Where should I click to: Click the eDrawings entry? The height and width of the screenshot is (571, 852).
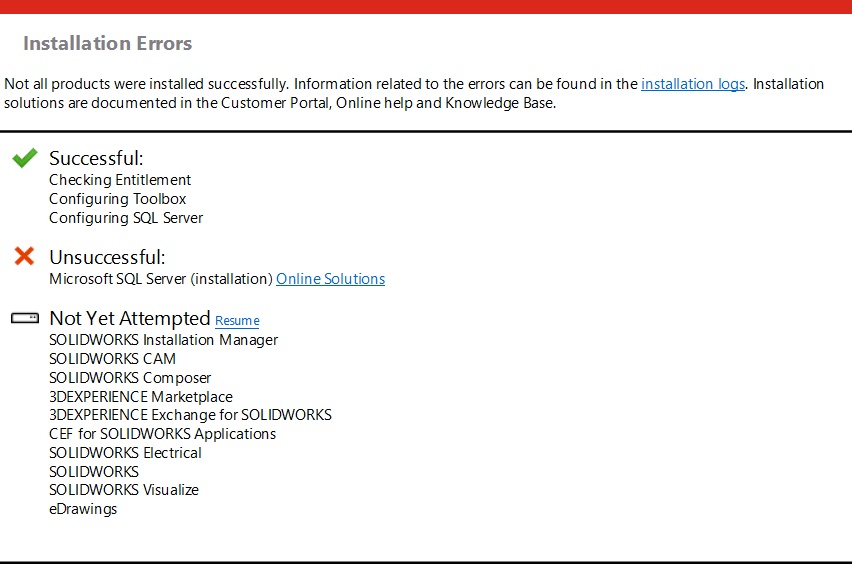click(83, 509)
